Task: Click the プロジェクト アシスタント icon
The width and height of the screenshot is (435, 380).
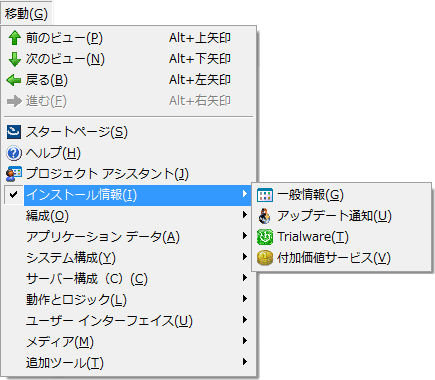Action: [14, 174]
